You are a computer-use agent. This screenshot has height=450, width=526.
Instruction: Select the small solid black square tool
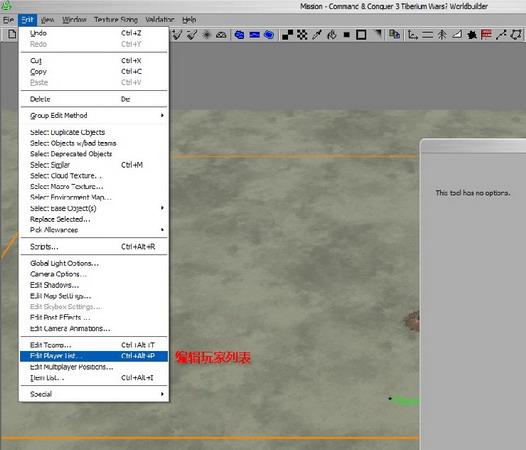click(x=347, y=35)
